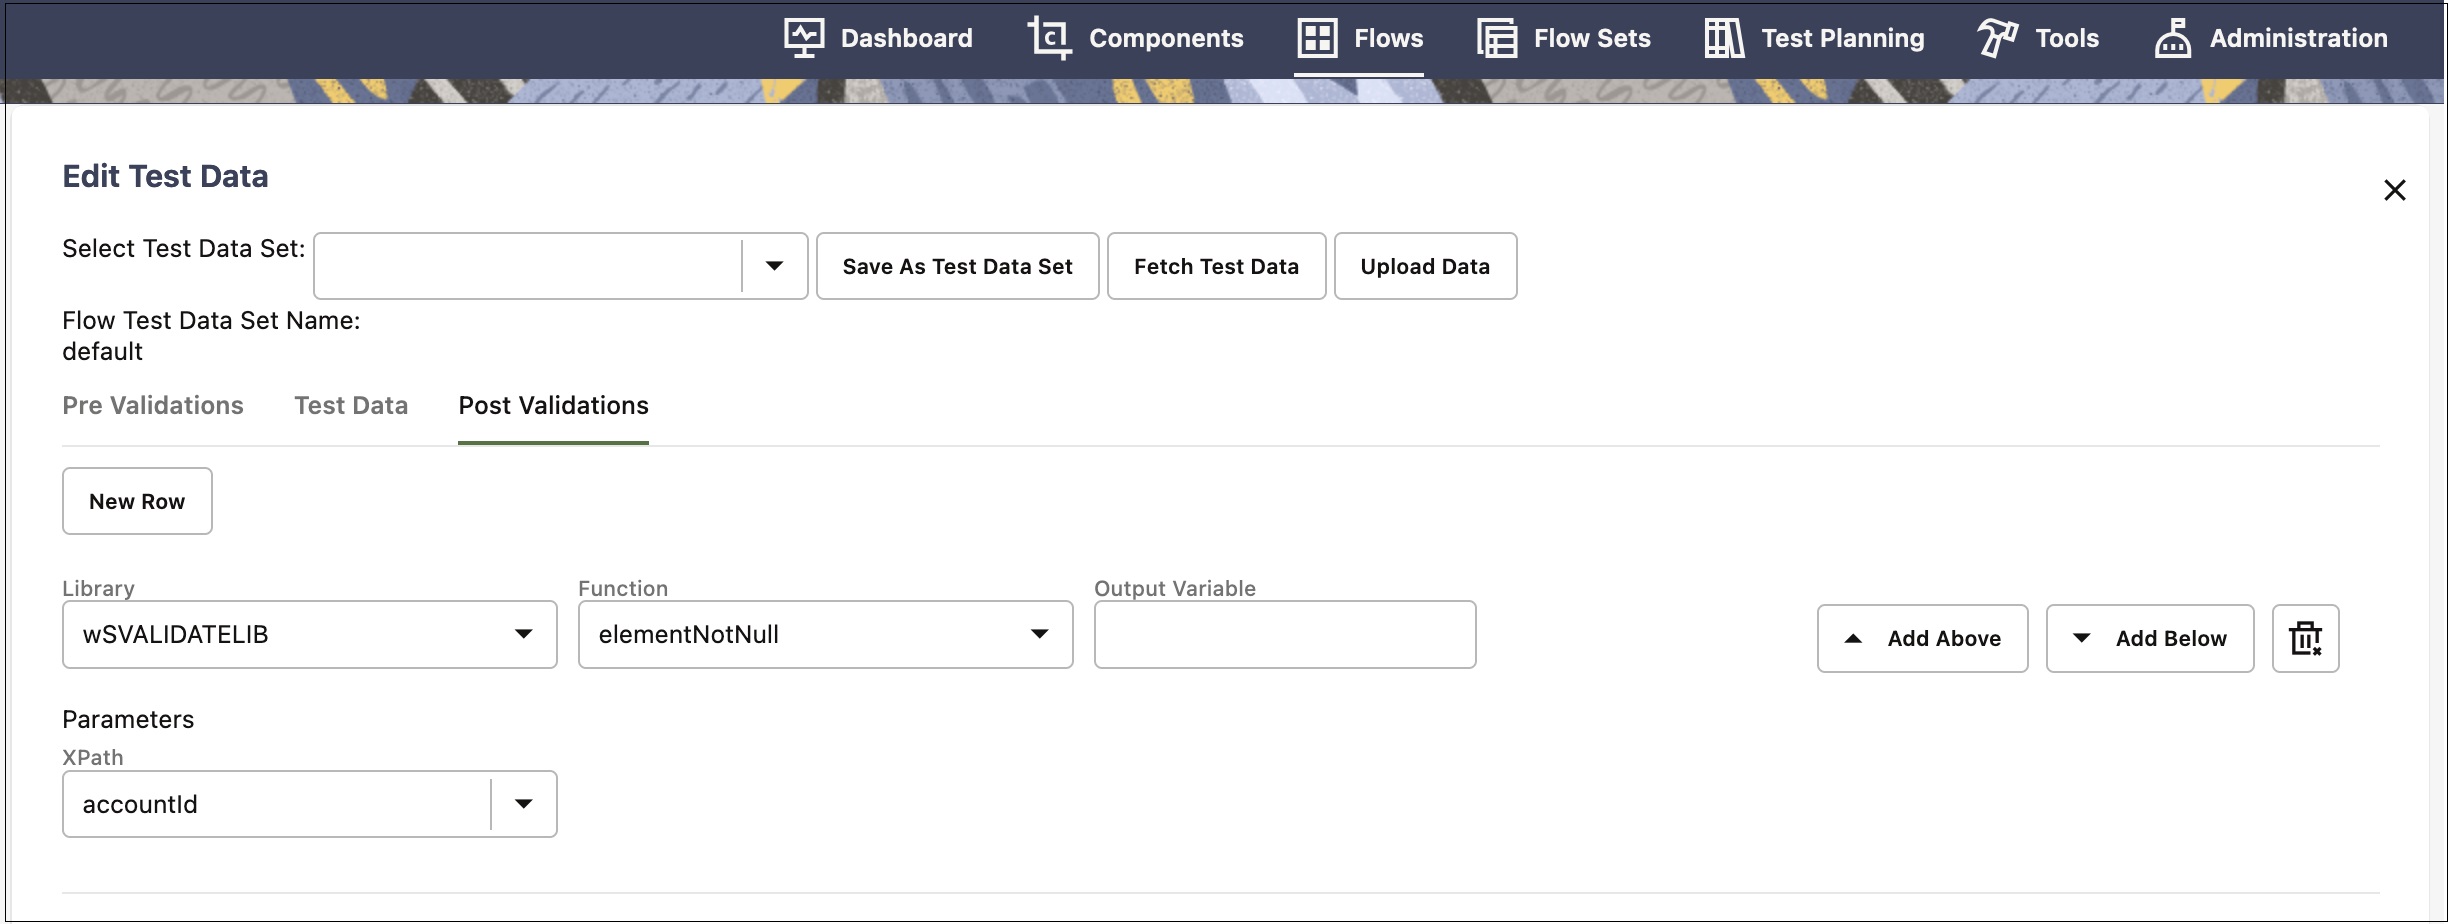Switch to the Test Data tab
The image size is (2454, 924).
click(351, 406)
